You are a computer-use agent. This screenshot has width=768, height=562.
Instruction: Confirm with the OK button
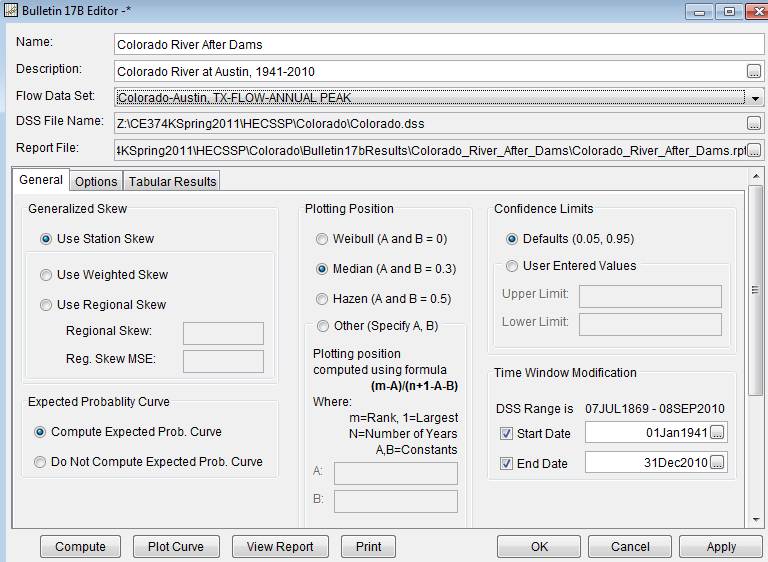(539, 546)
